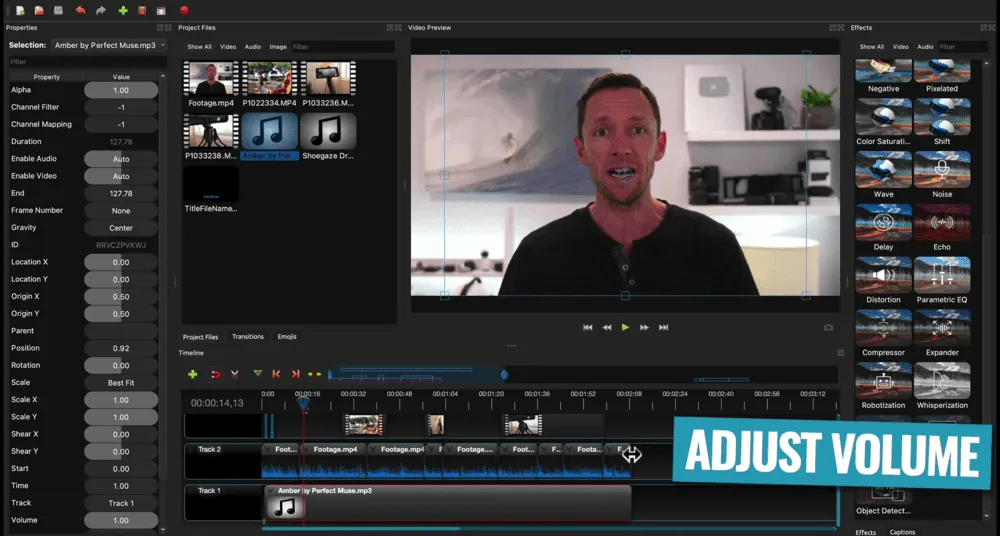
Task: Open the Track 2 menu arrow
Action: tap(191, 450)
